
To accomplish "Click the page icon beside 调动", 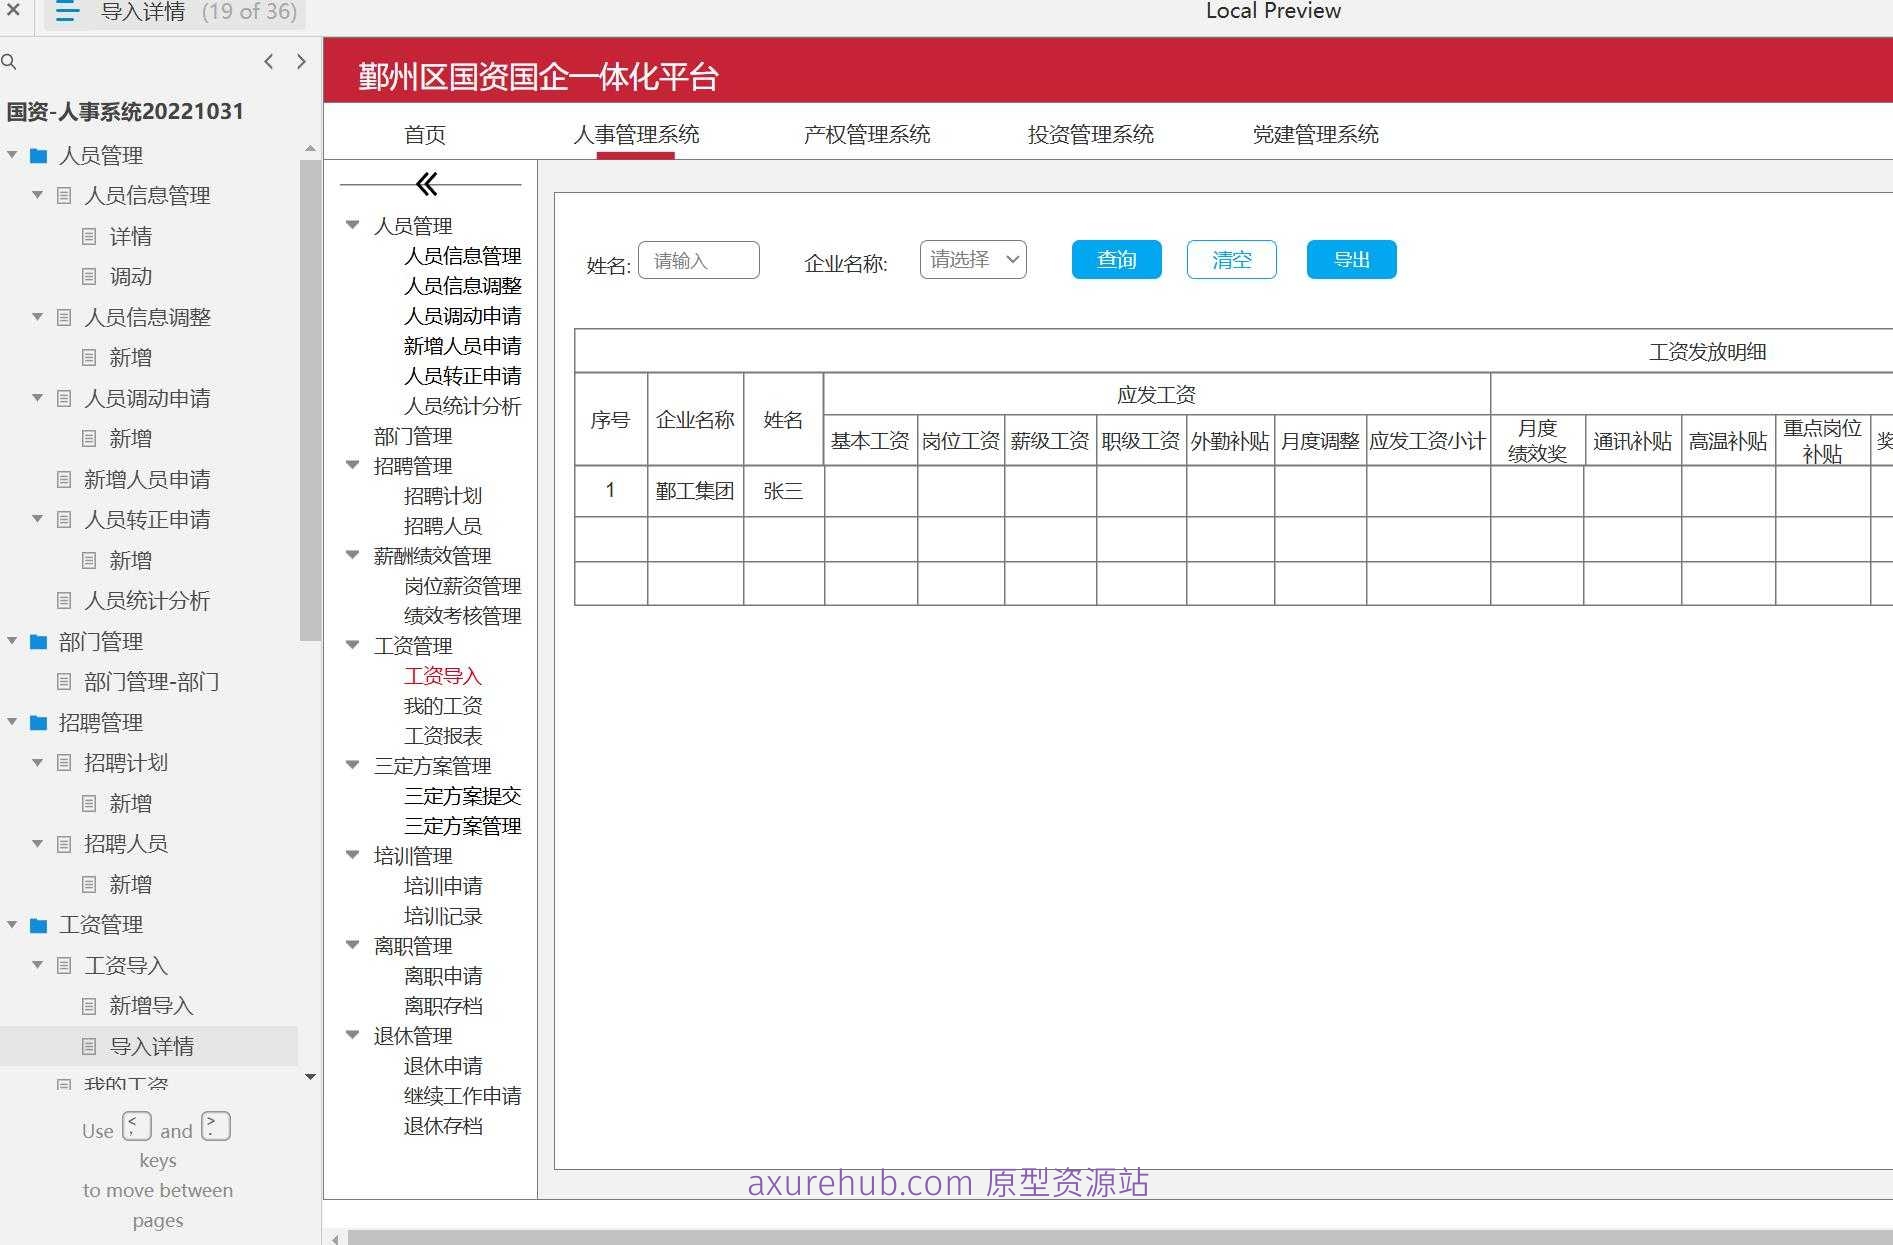I will click(x=89, y=276).
